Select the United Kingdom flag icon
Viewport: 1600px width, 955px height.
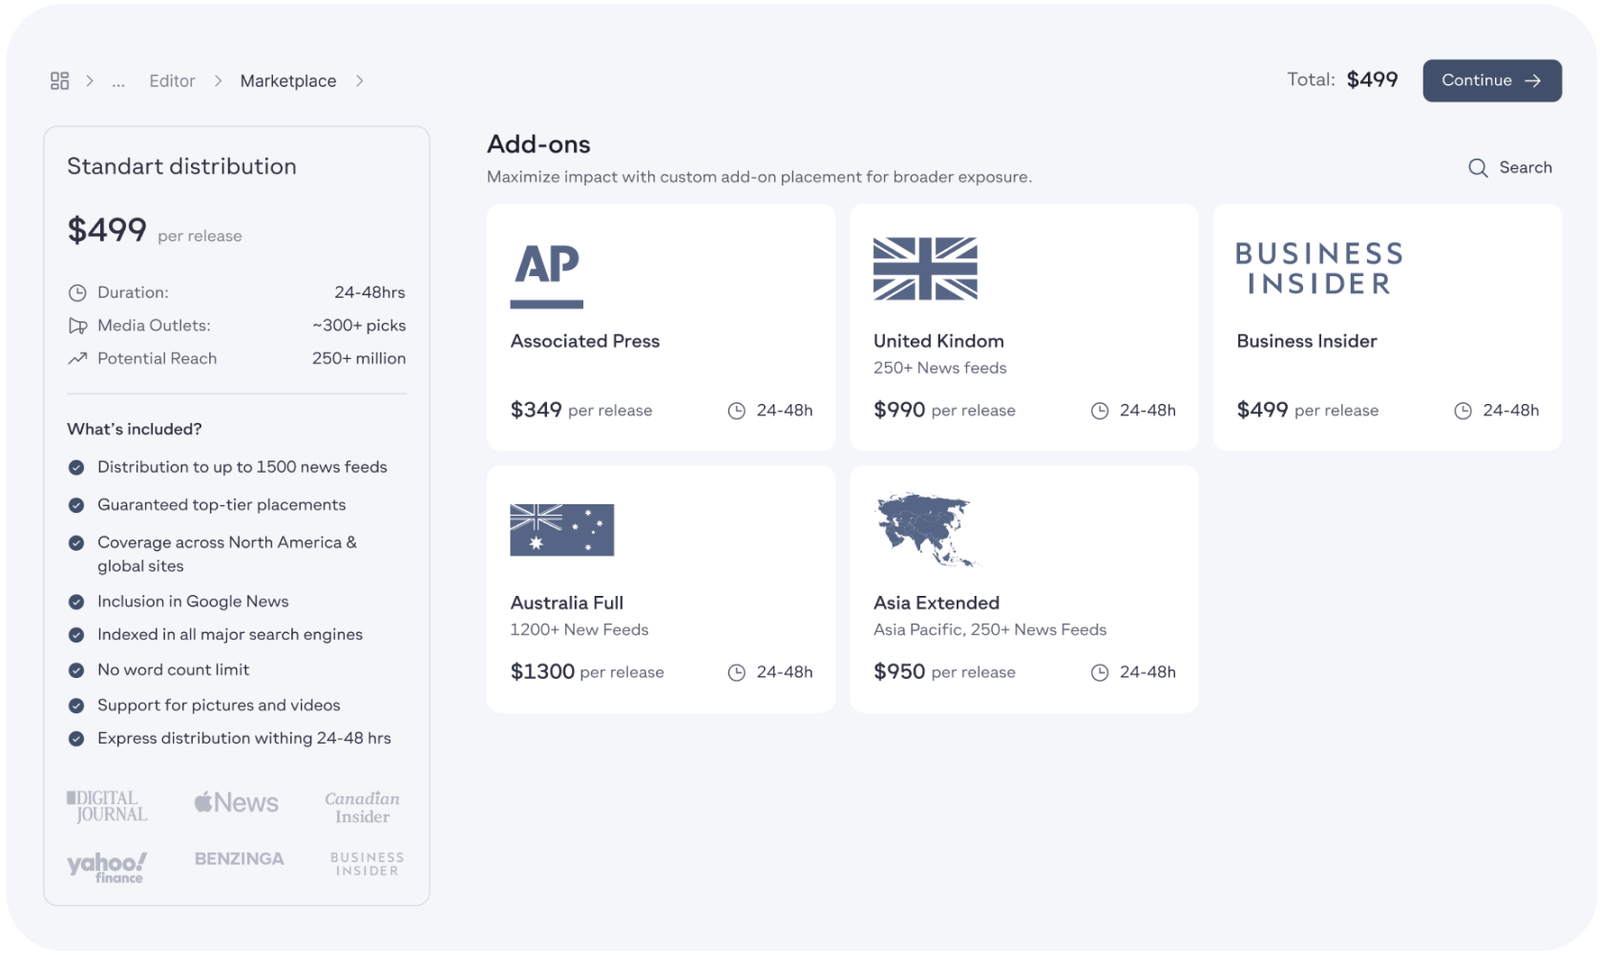point(925,269)
